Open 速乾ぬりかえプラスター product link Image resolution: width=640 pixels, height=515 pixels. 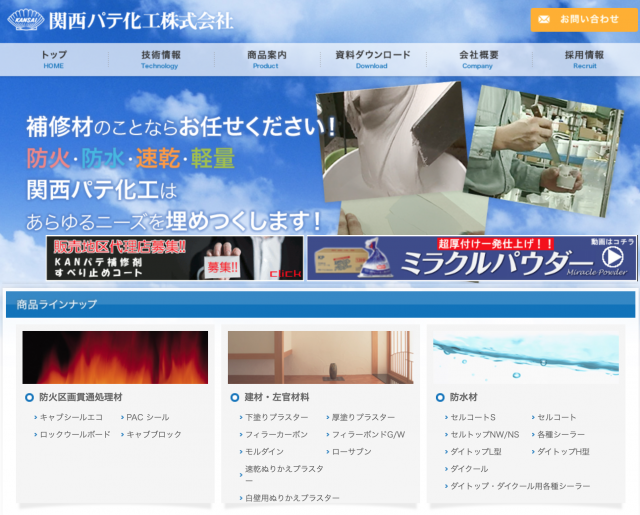pos(284,475)
